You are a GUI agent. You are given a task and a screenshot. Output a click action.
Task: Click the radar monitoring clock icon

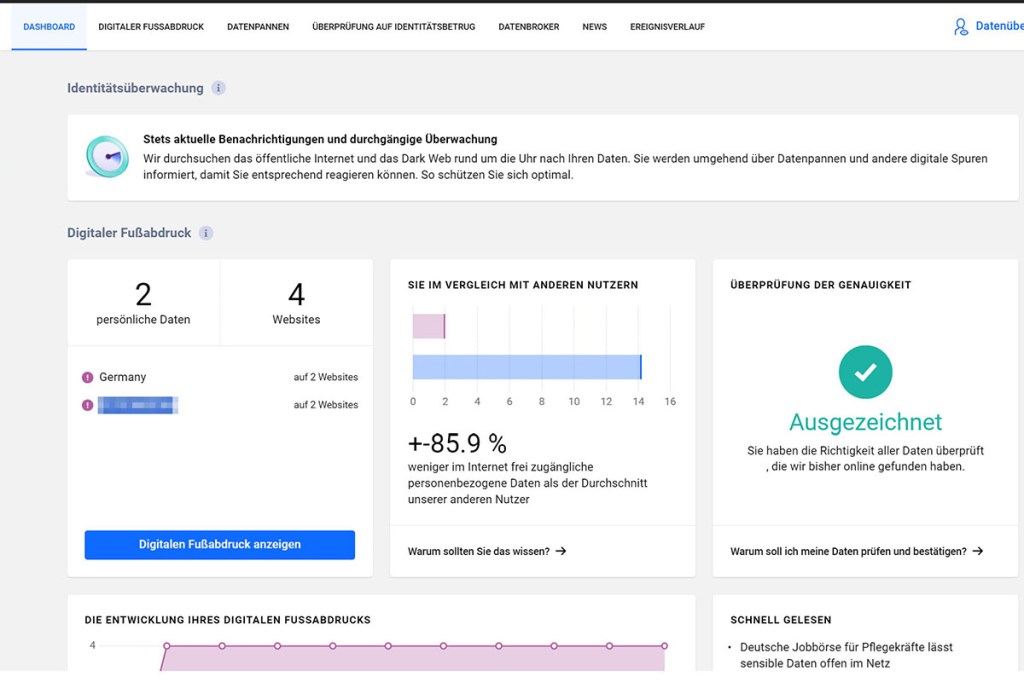point(107,157)
